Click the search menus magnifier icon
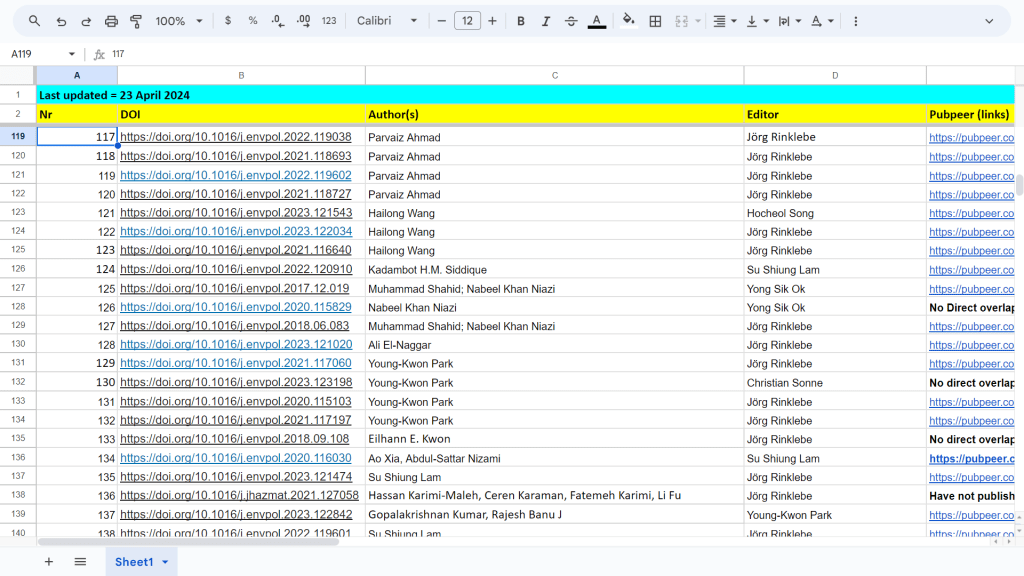The image size is (1024, 576). (x=35, y=21)
